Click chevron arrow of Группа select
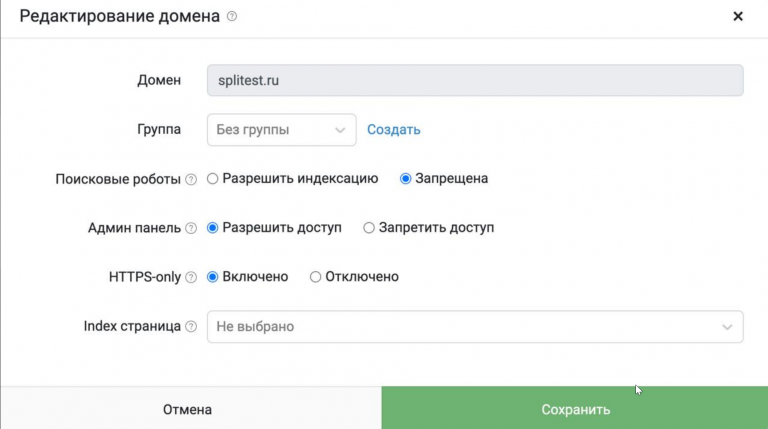This screenshot has height=429, width=768. (341, 130)
